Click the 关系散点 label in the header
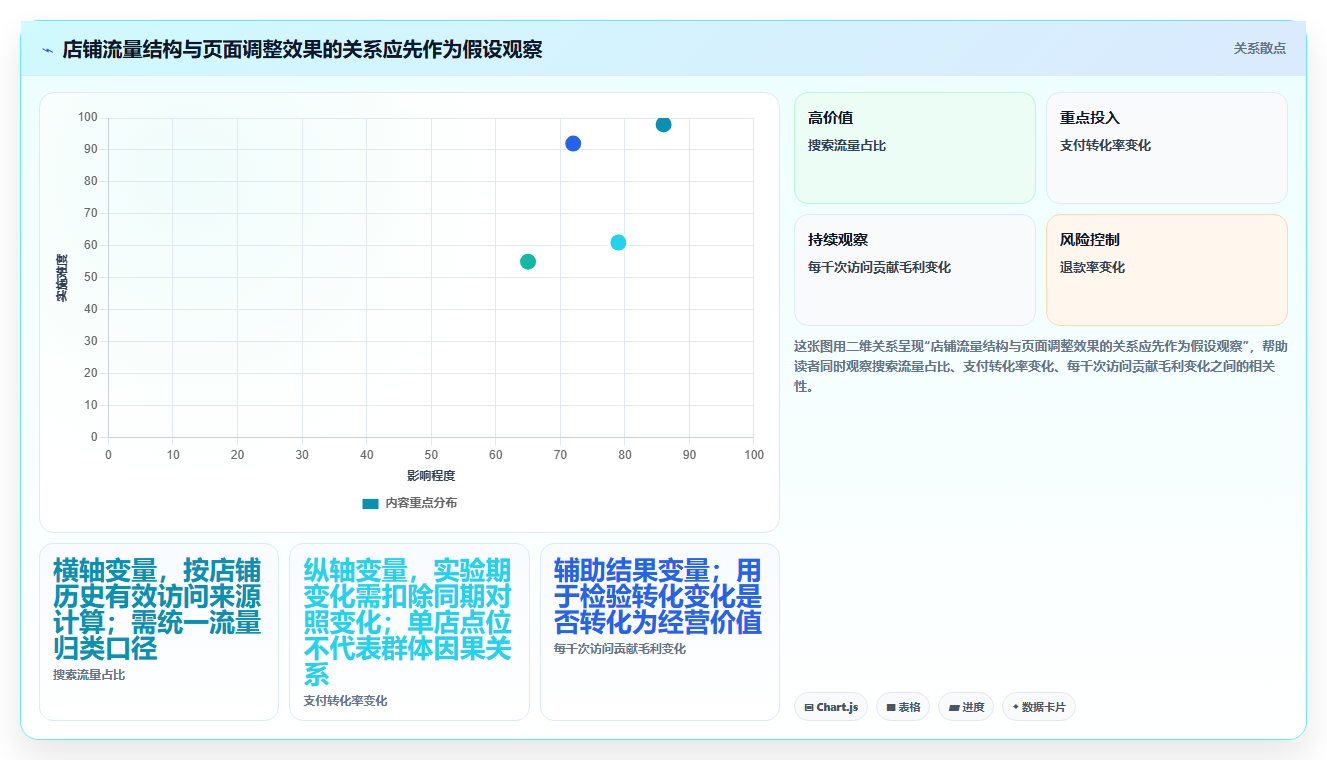 pyautogui.click(x=1259, y=48)
